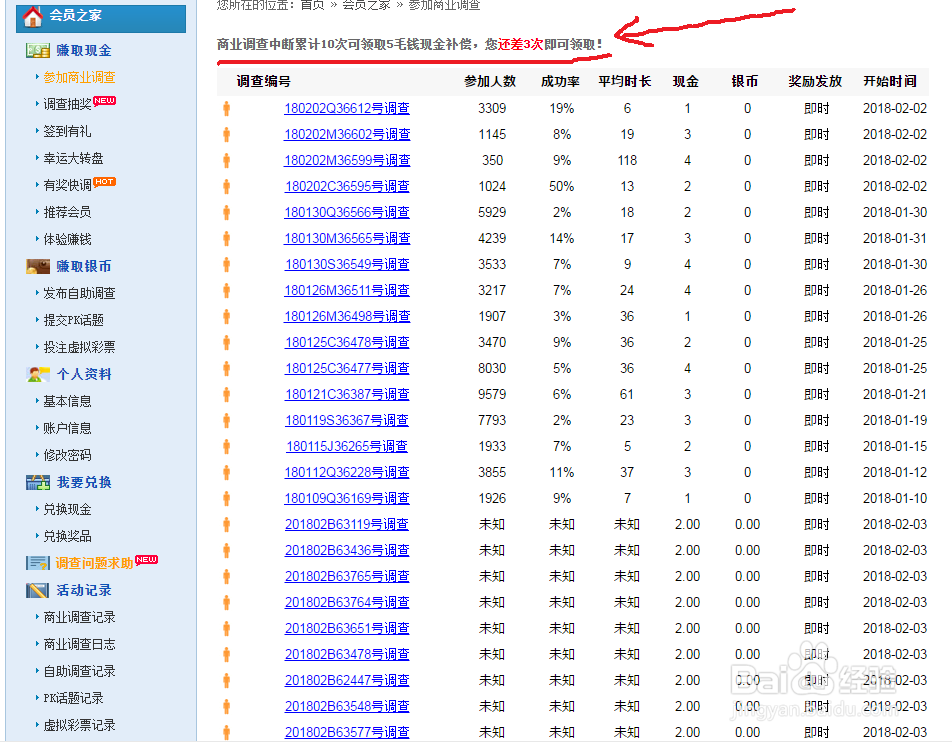Open survey link 201802B63764号调查
The image size is (952, 743).
347,603
